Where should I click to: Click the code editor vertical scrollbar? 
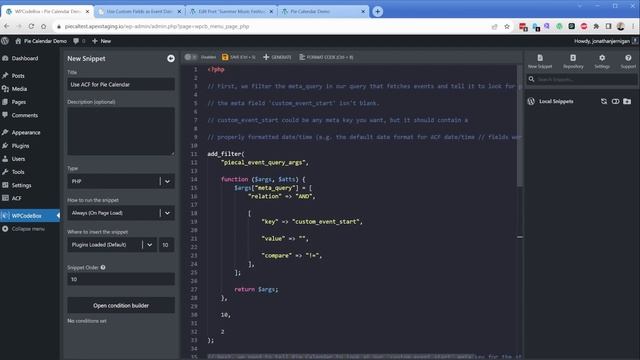click(x=520, y=126)
